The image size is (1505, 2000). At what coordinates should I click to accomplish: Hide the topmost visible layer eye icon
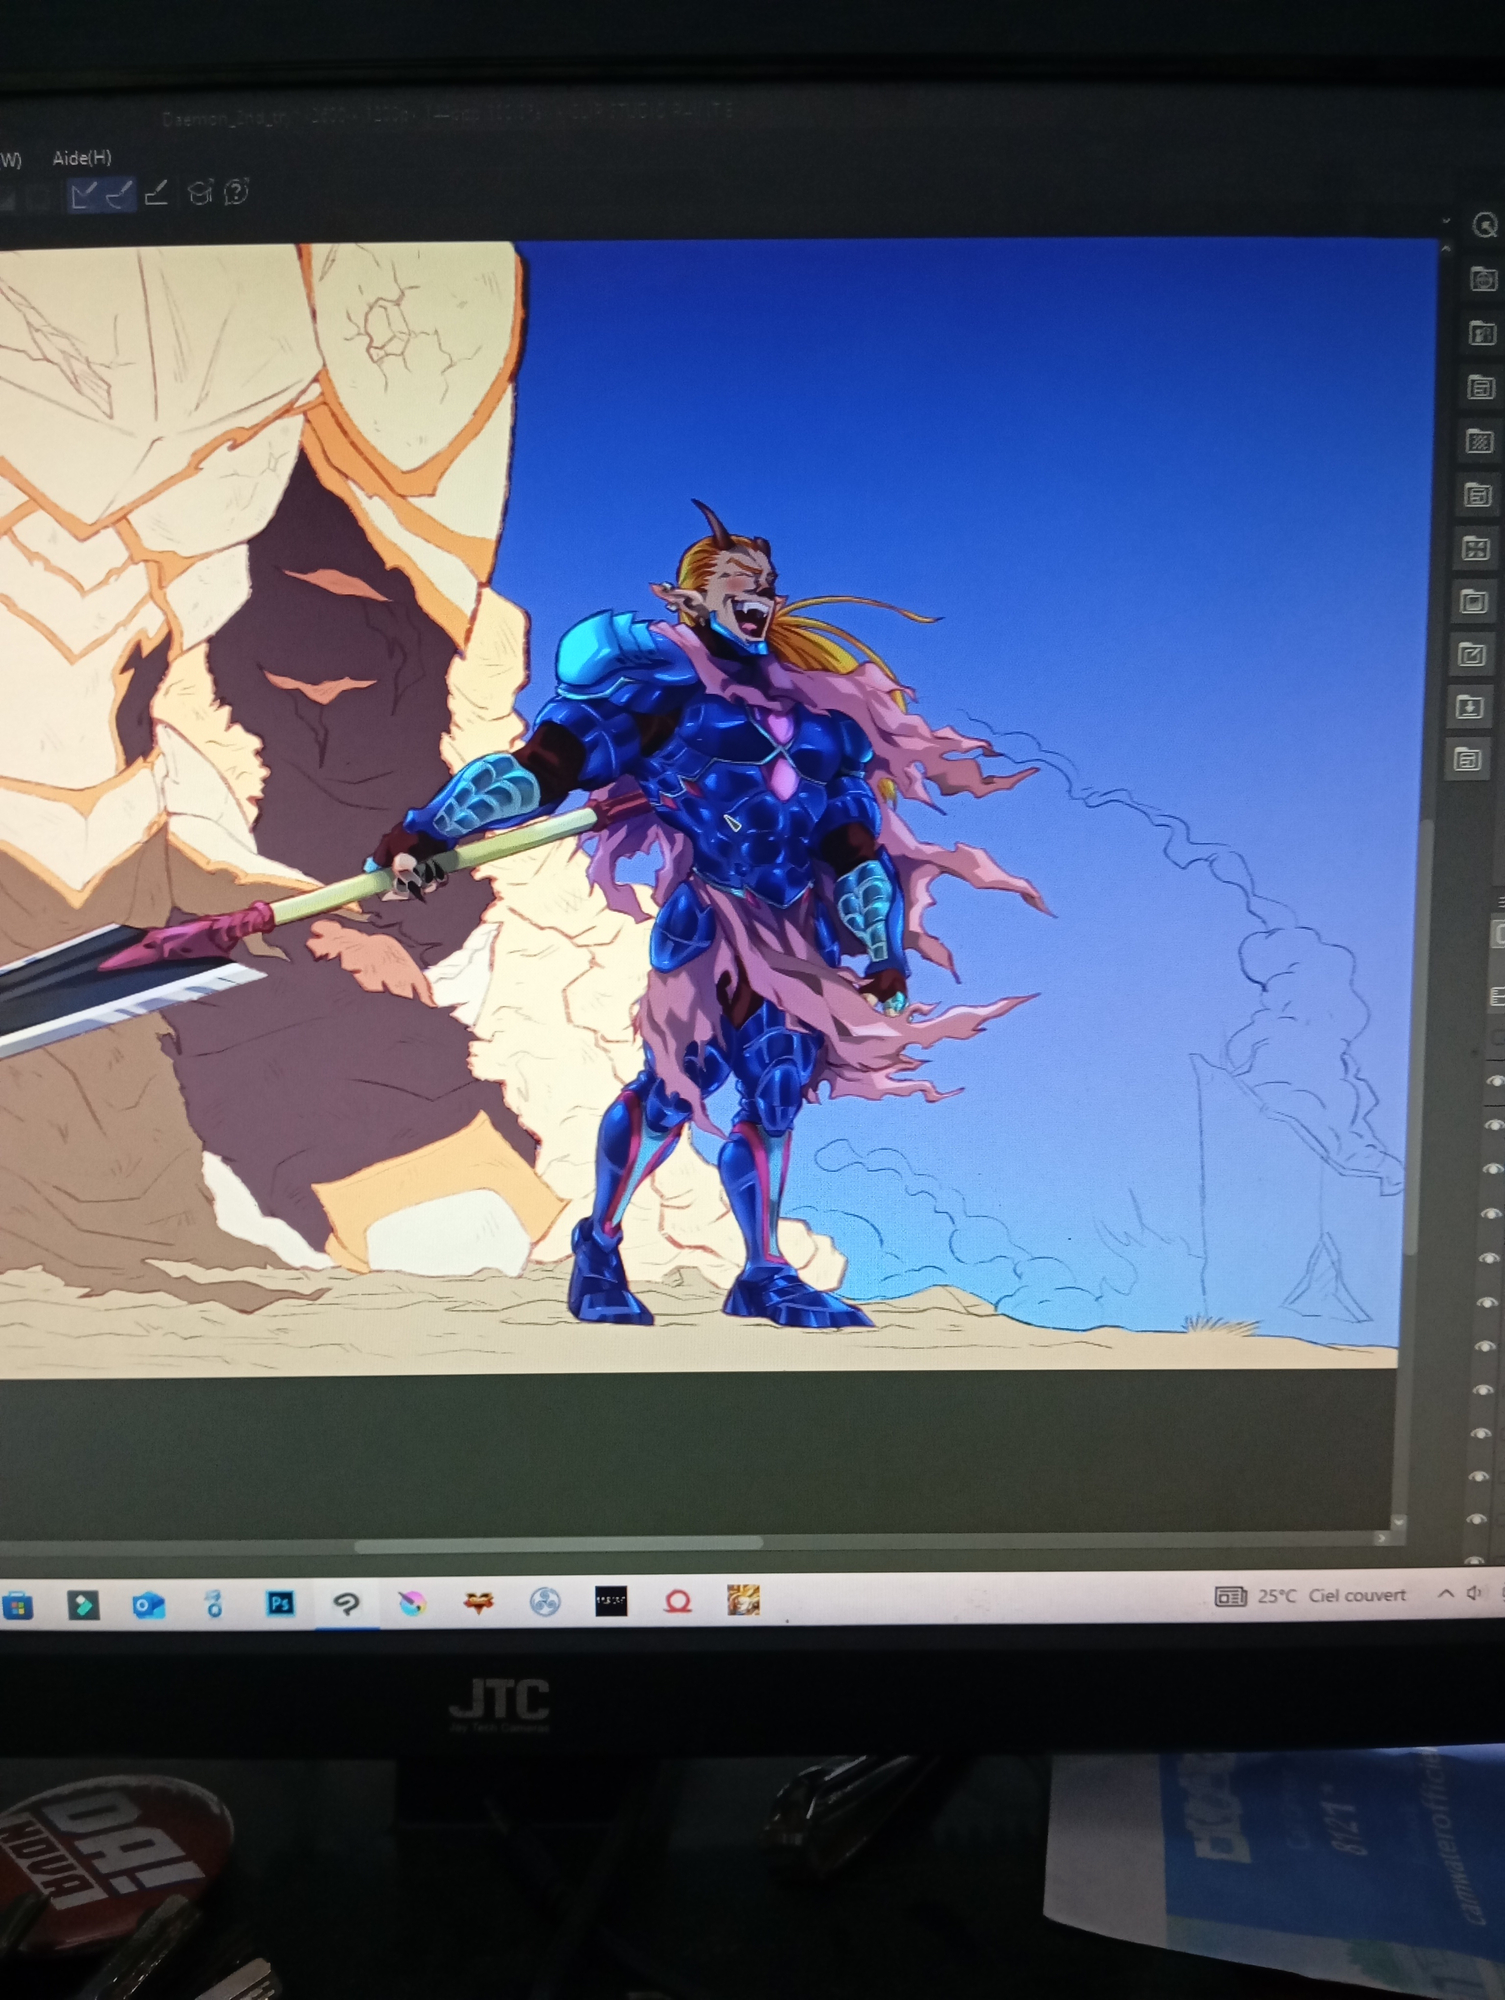click(1495, 1081)
